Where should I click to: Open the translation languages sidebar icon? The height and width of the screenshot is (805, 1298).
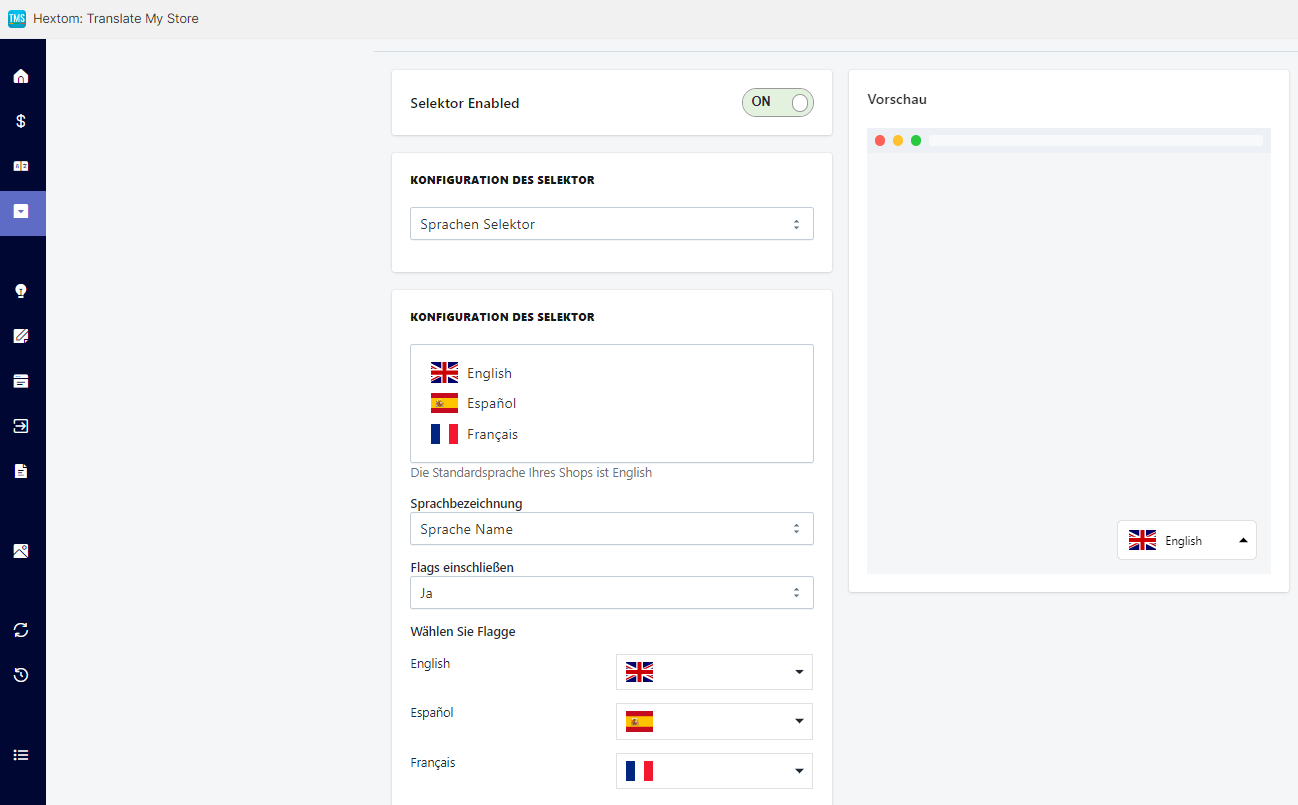[21, 166]
